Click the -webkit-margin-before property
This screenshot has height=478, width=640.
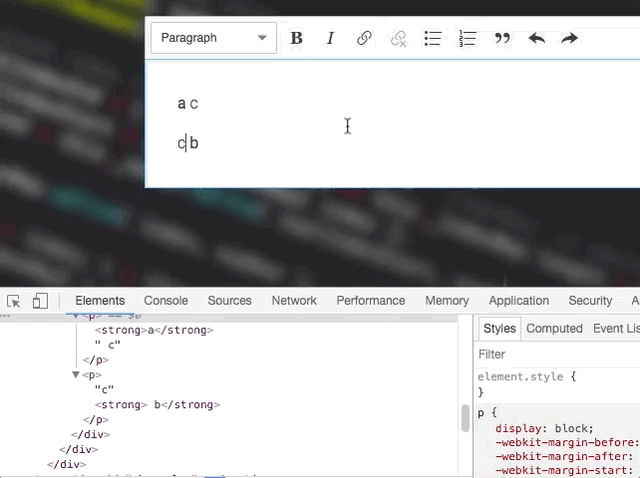point(567,442)
